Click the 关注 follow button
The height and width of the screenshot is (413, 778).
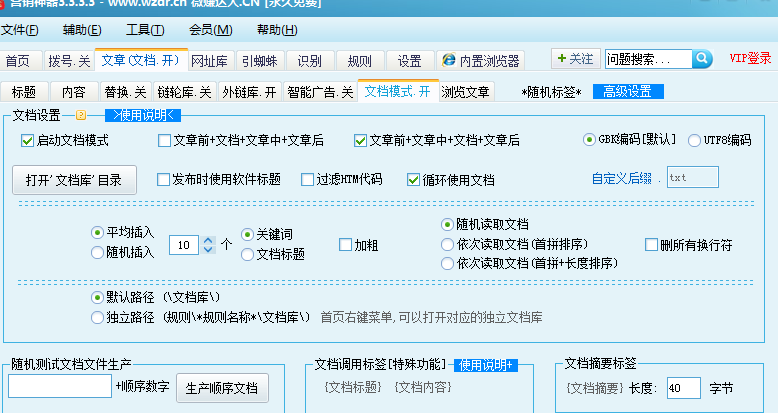click(576, 59)
